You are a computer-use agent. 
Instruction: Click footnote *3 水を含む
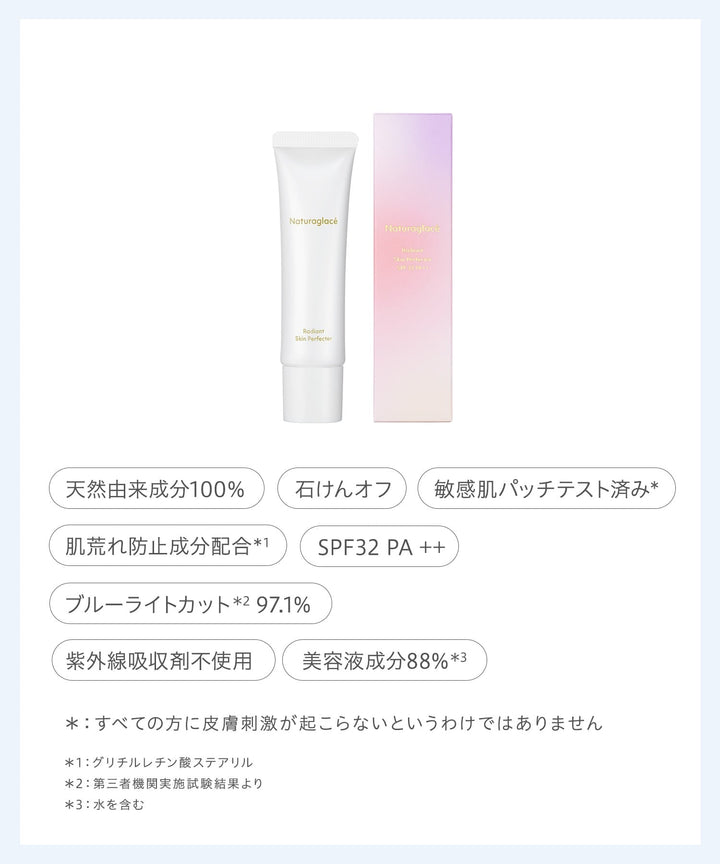(104, 804)
